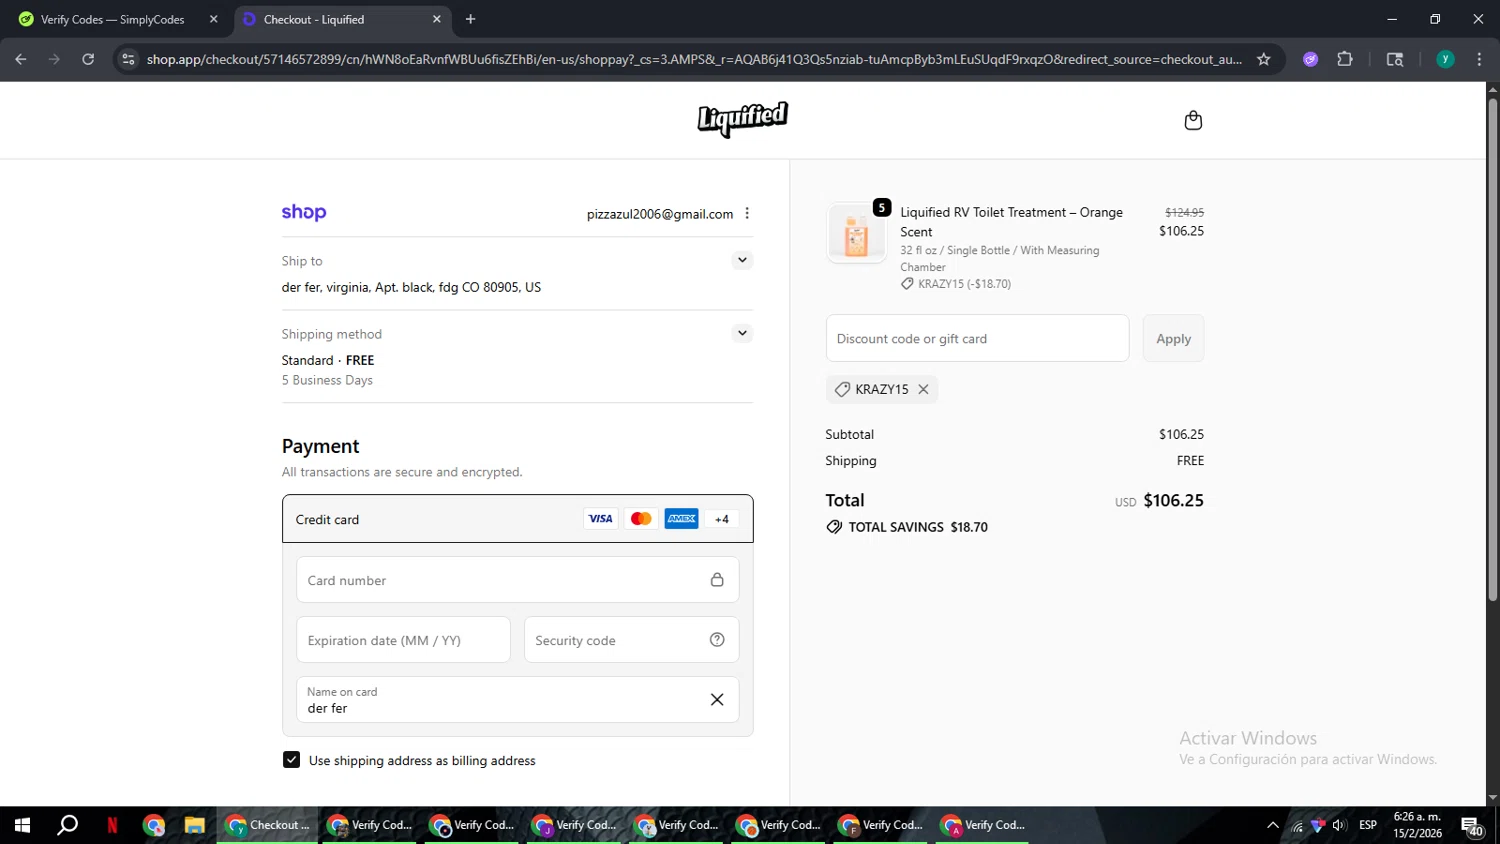Screen dimensions: 1500x844
Task: Click the Liquified logo
Action: coord(742,119)
